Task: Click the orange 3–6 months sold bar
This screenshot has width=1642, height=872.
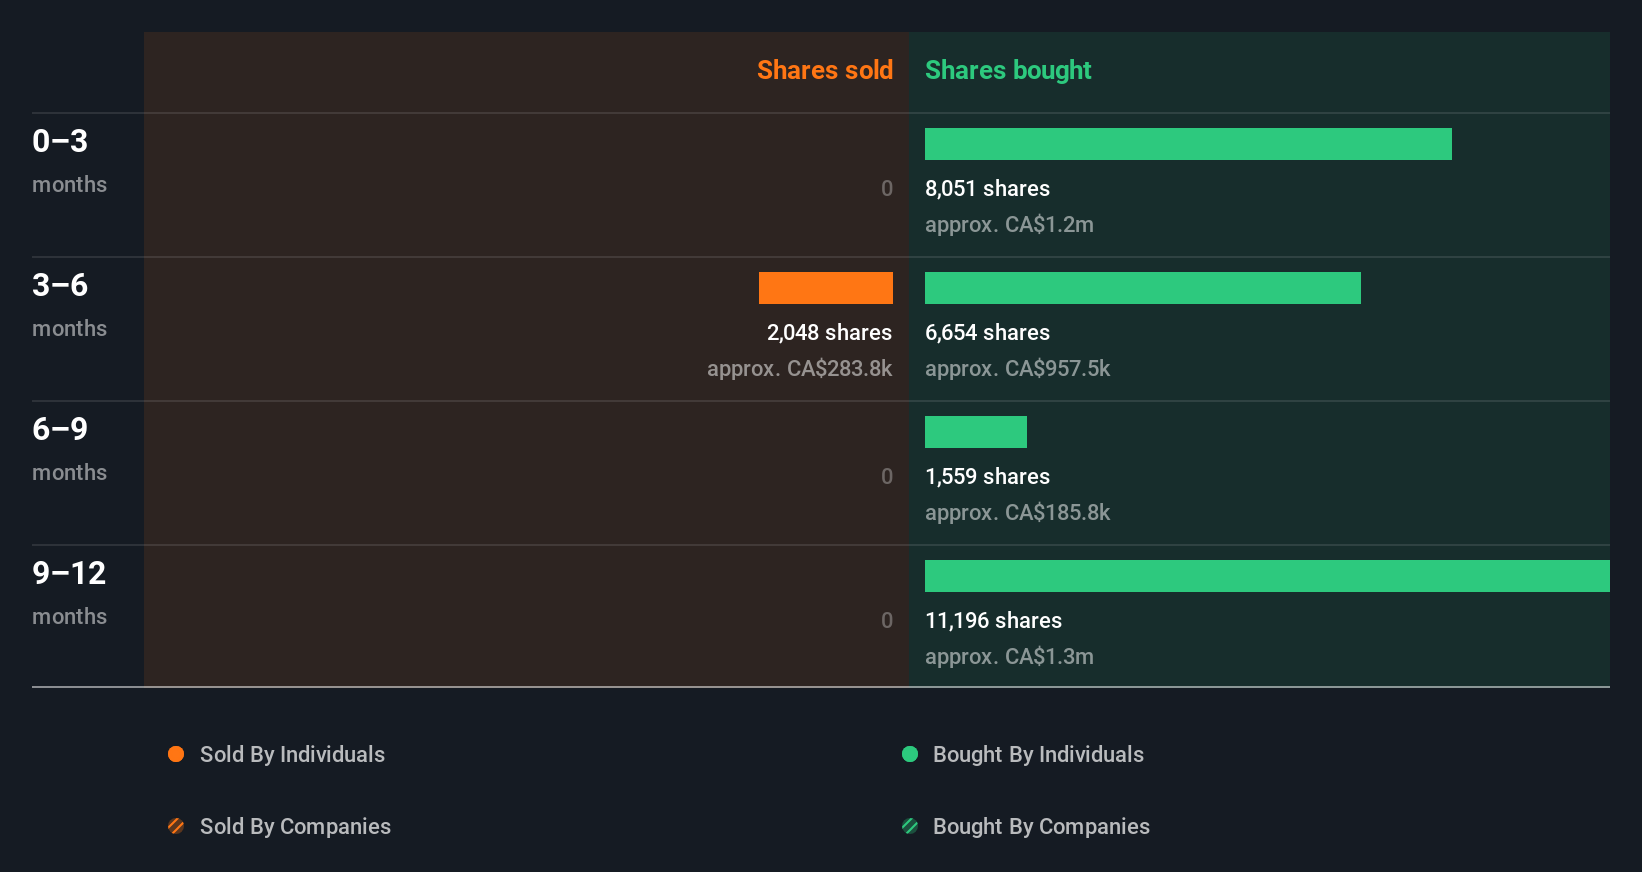Action: 826,288
